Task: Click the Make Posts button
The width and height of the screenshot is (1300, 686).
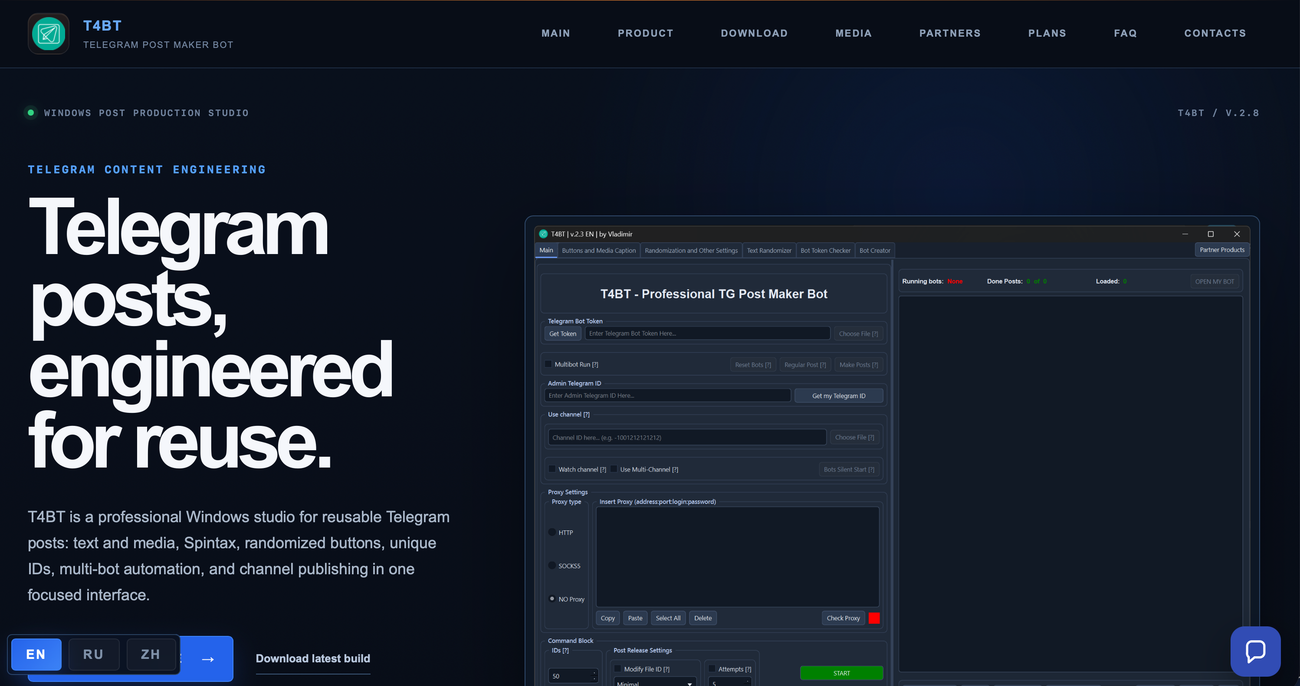Action: click(859, 365)
